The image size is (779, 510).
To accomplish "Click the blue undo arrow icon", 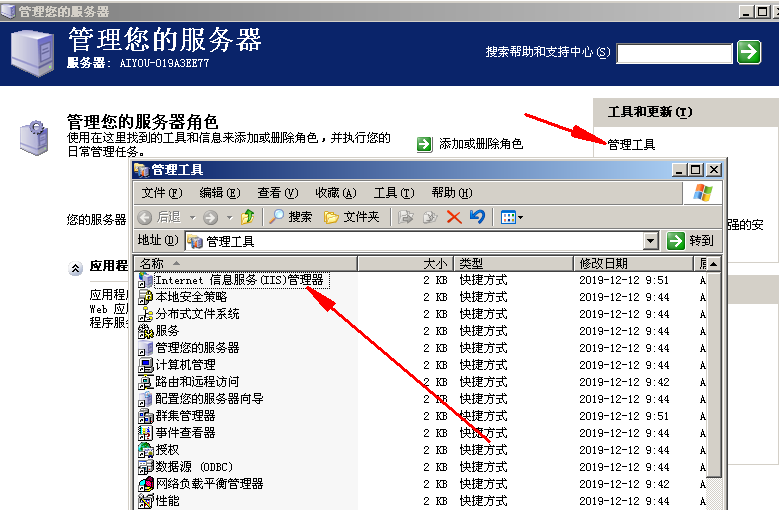I will 477,217.
